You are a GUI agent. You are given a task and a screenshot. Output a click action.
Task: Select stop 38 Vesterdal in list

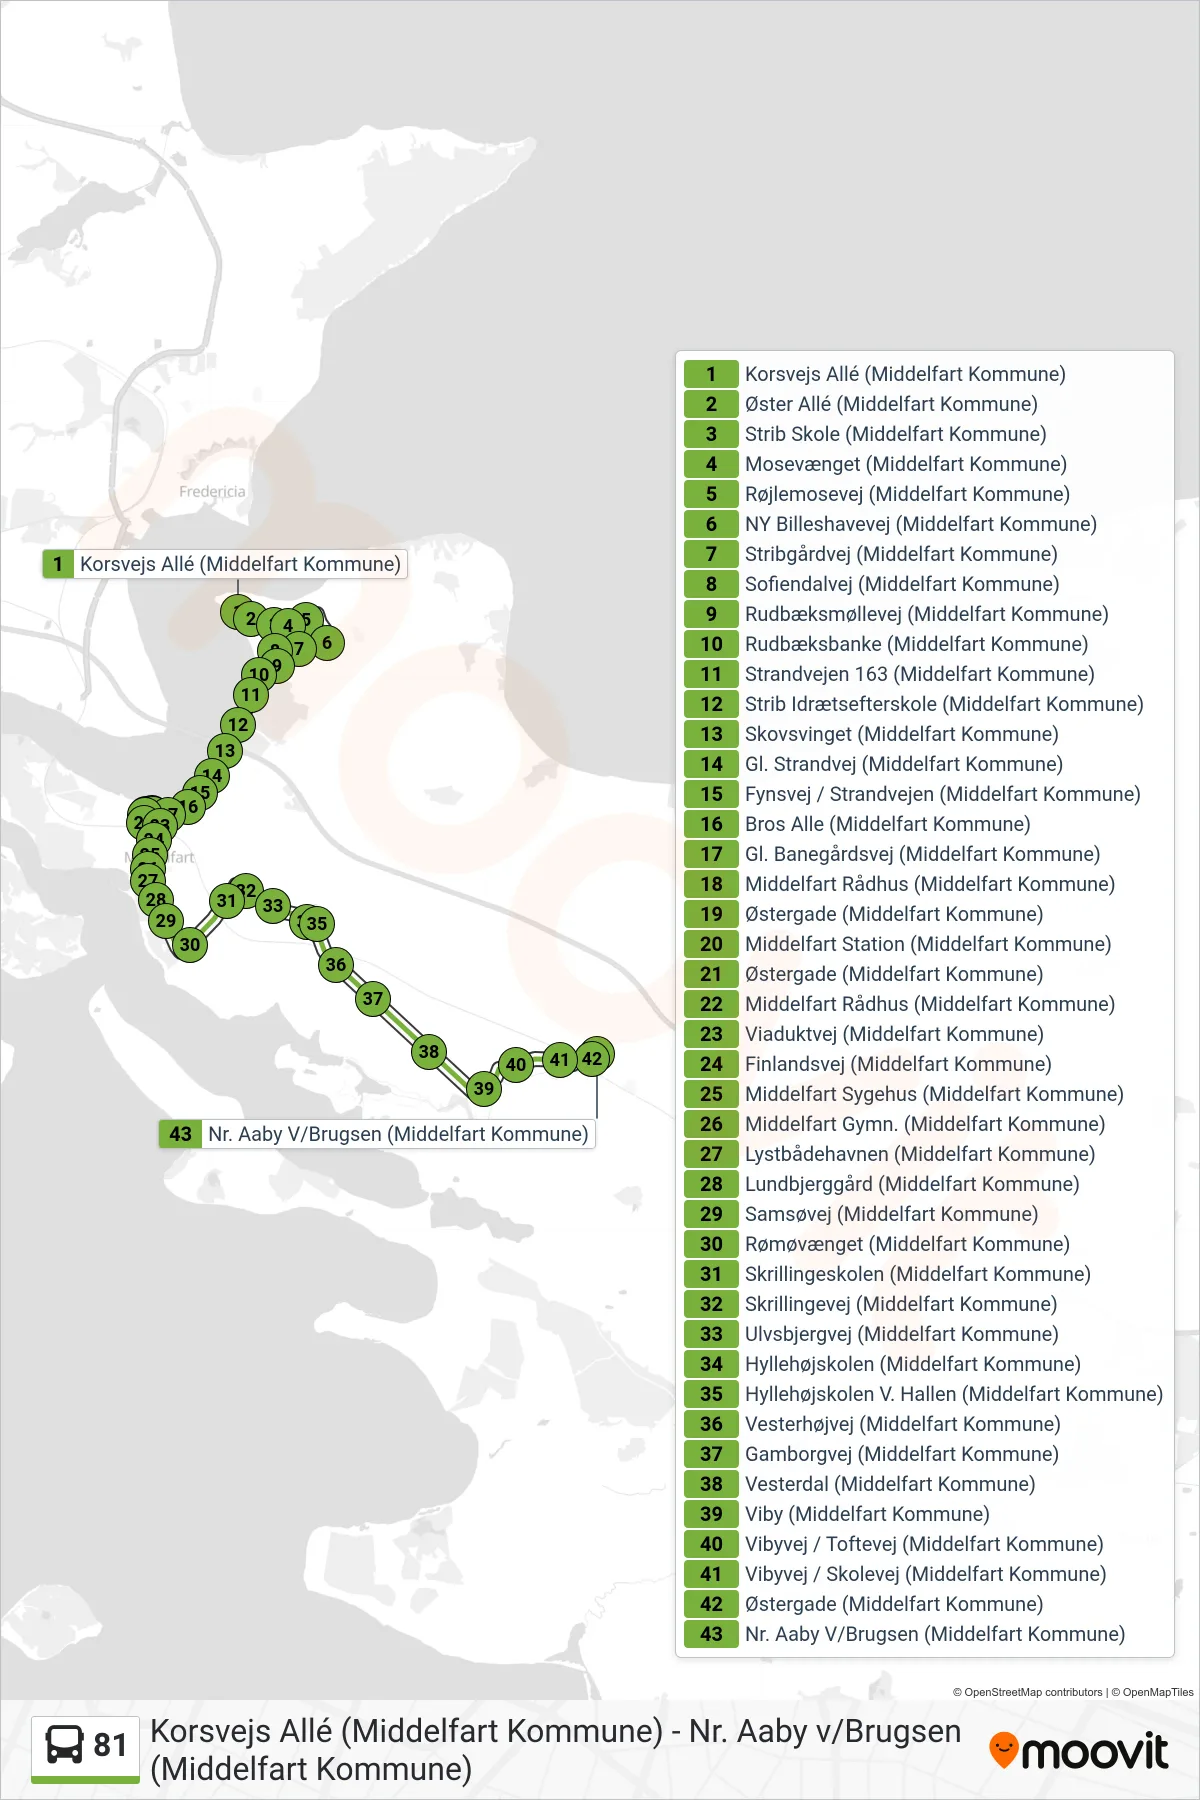[924, 1484]
